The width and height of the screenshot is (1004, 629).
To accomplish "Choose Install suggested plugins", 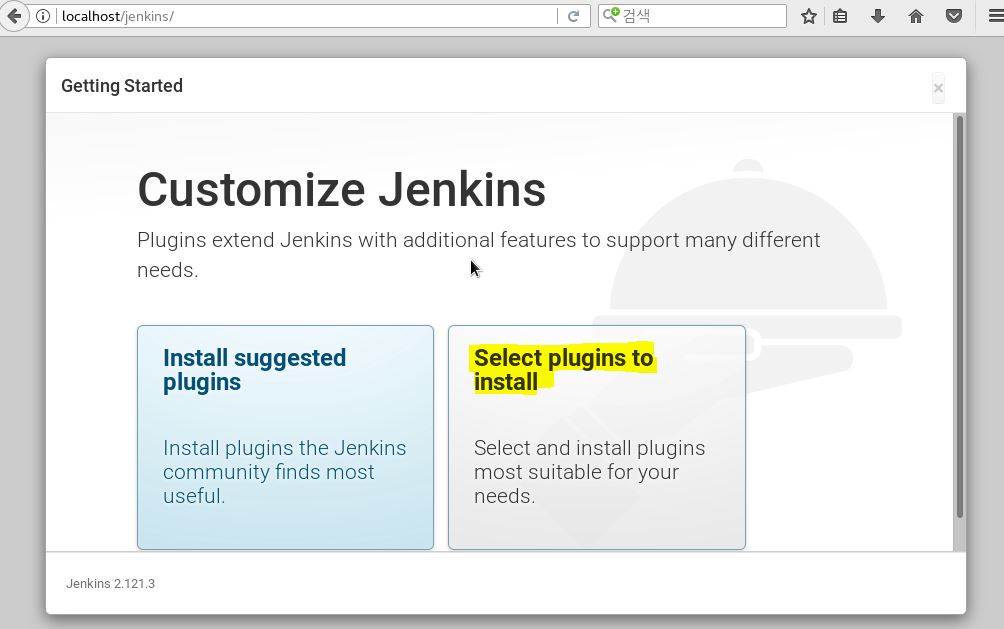I will tap(286, 437).
